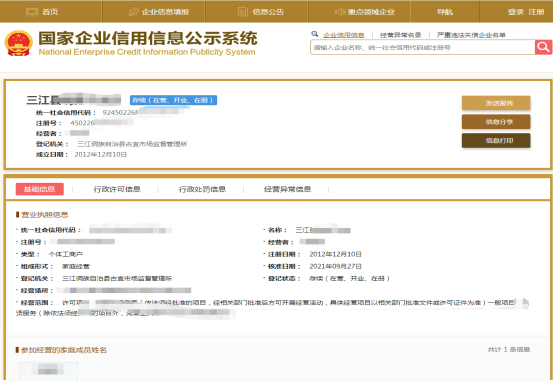554x382 pixels.
Task: Switch to the 行政许可信息 tab
Action: coord(117,189)
